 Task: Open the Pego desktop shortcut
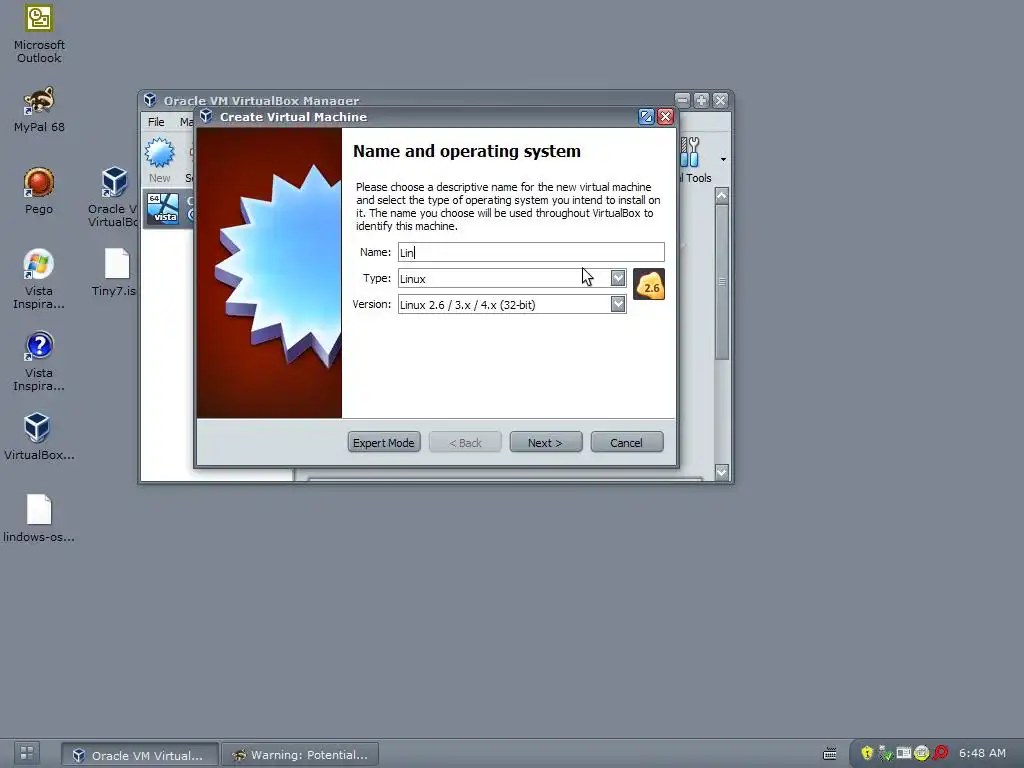pos(39,183)
